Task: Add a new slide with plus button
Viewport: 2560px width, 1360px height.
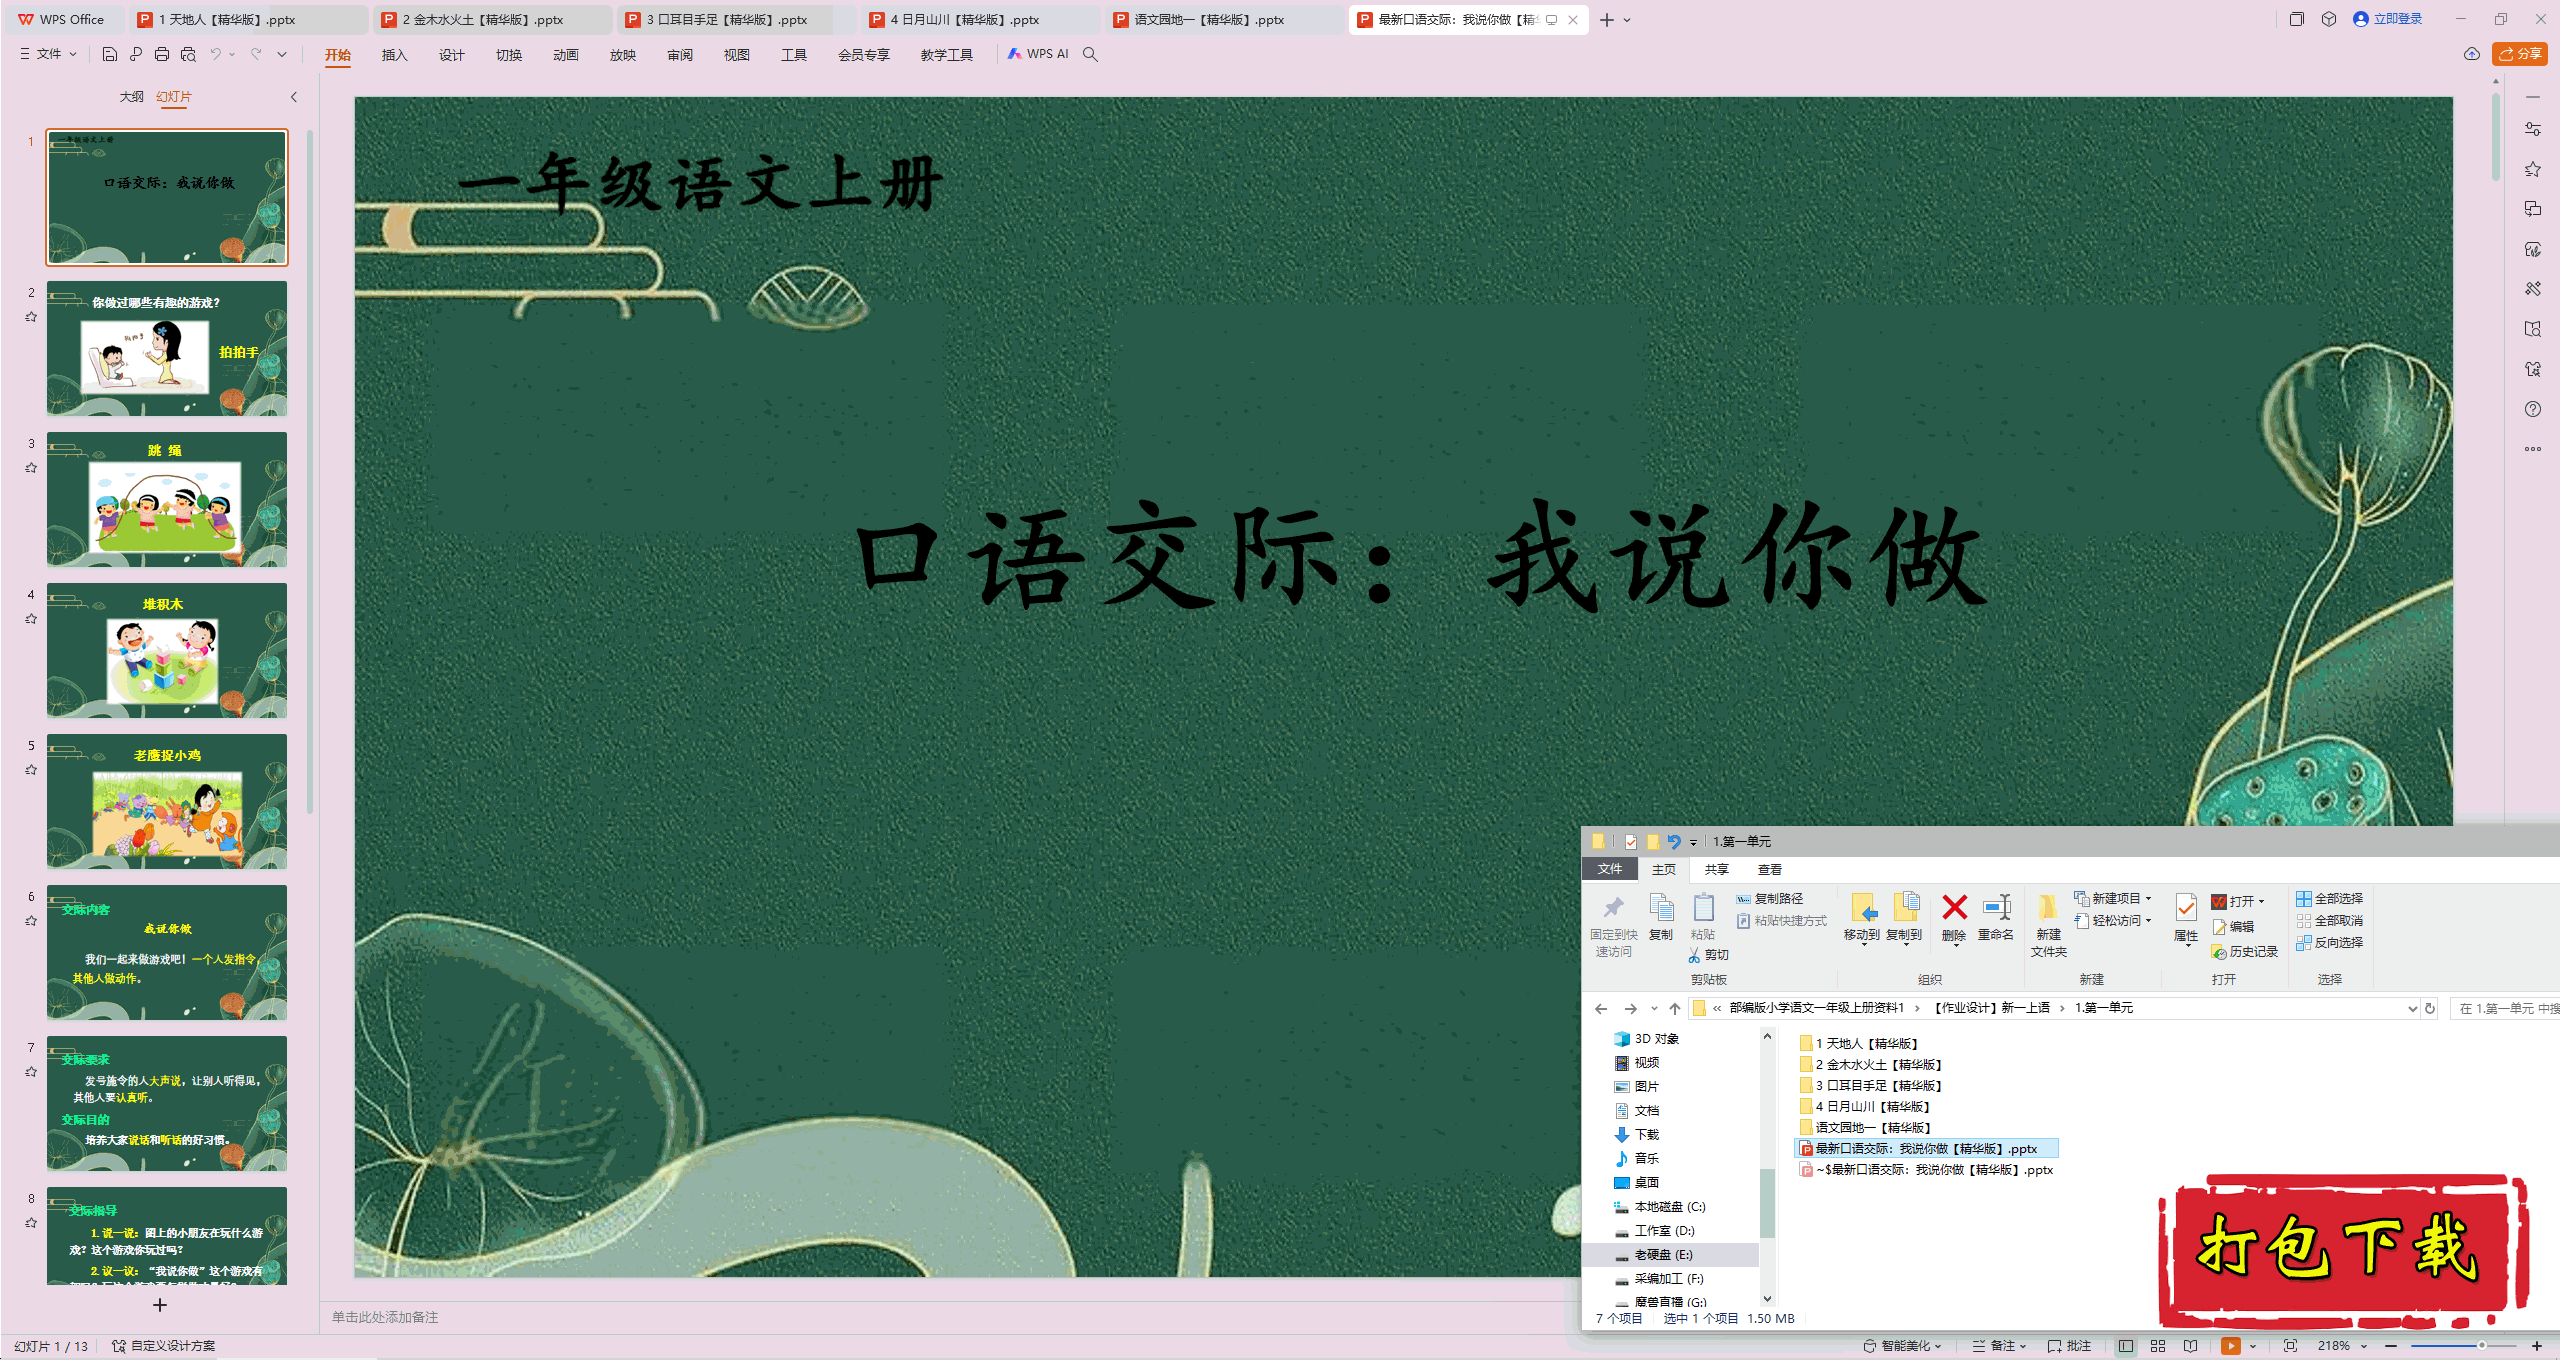Action: 160,1305
